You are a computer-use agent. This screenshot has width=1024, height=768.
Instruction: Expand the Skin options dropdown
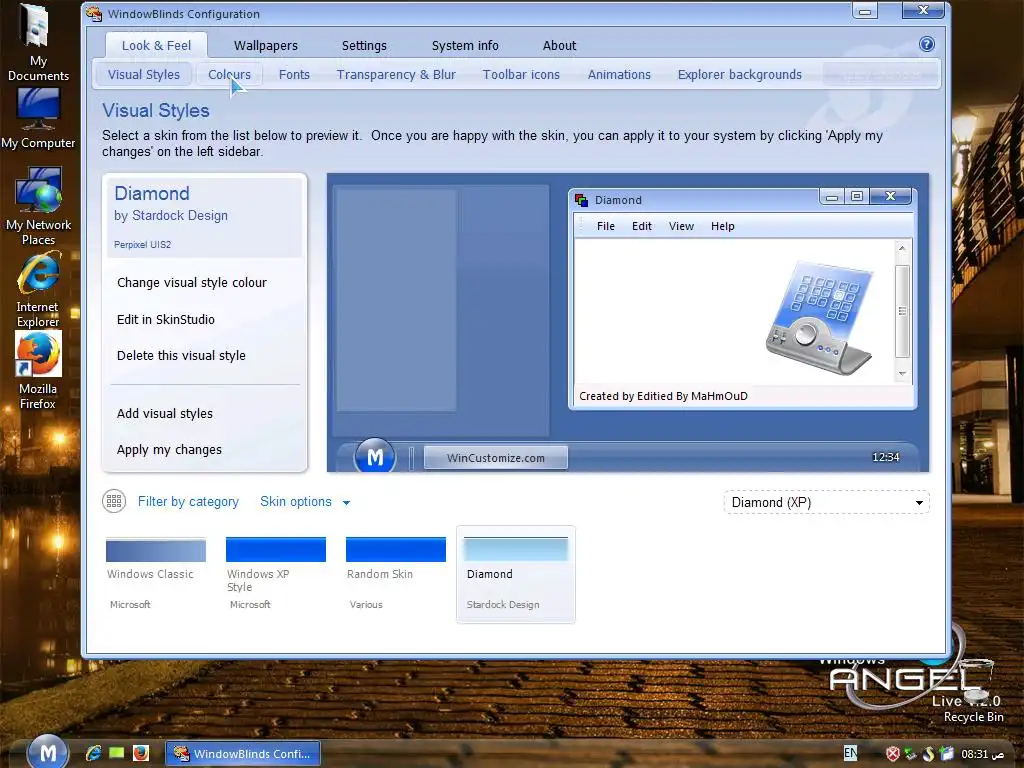coord(305,502)
